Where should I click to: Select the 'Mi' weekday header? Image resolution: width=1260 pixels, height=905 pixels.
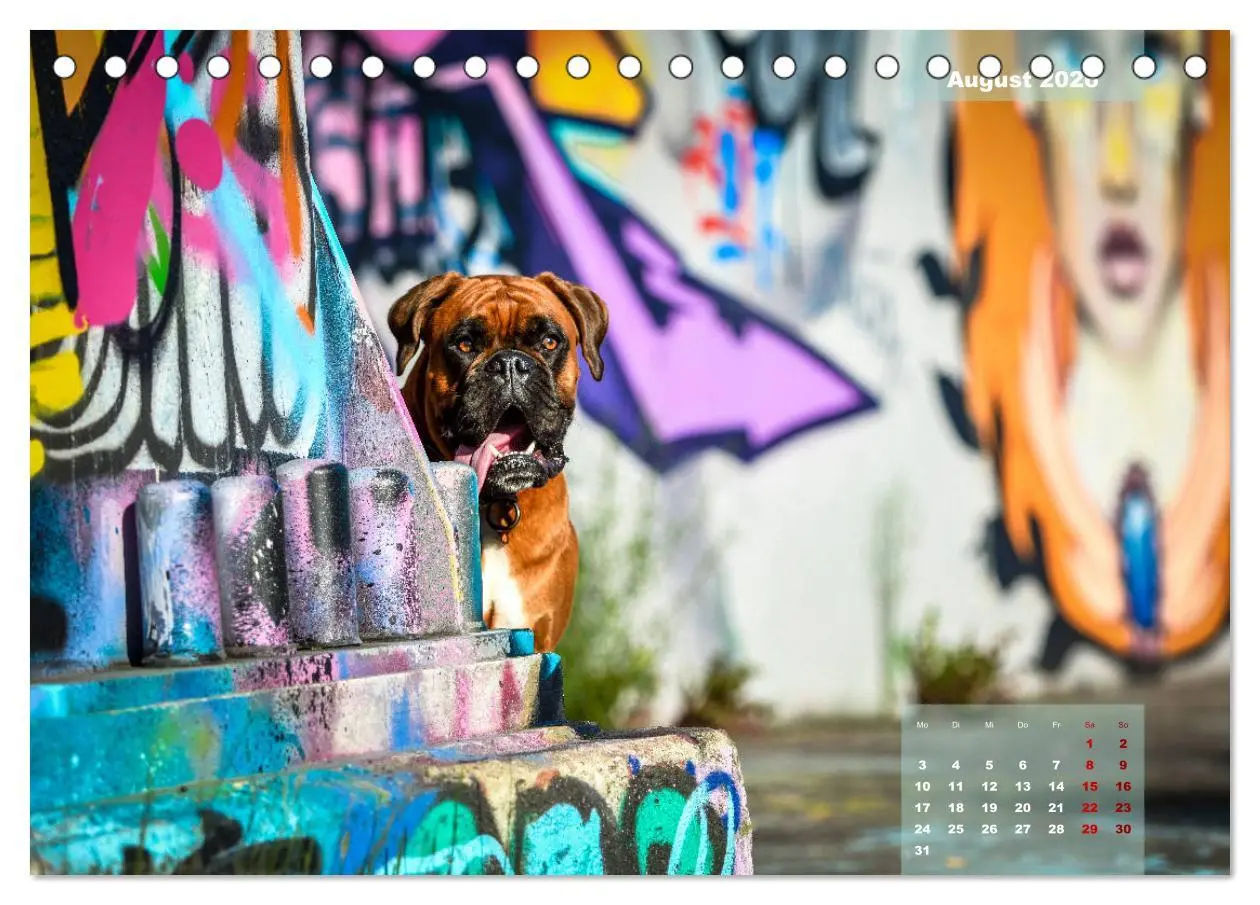(989, 725)
